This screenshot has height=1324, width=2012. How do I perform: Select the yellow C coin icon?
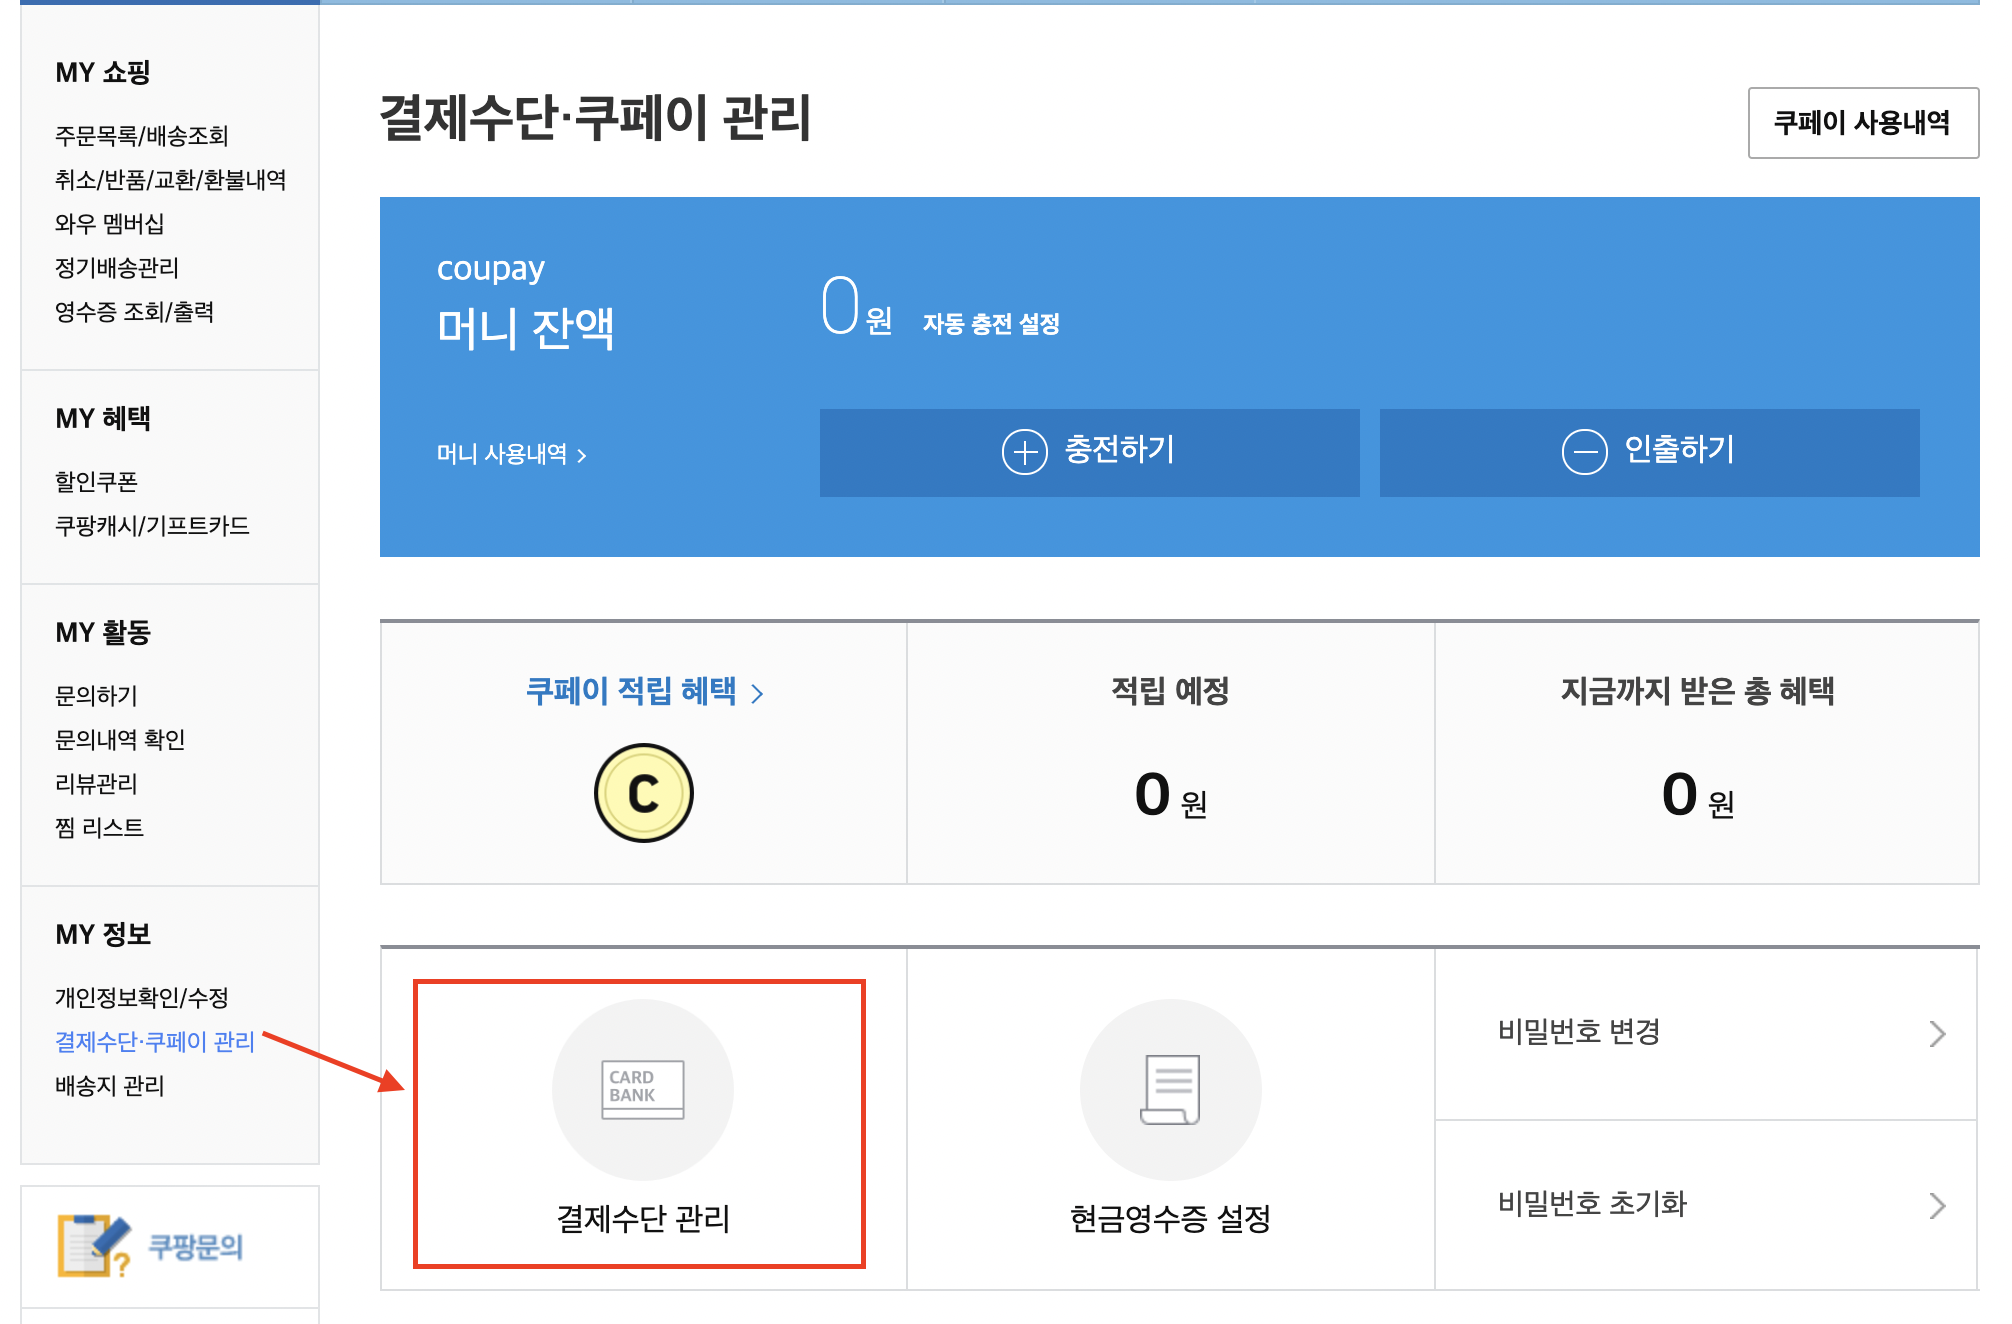pyautogui.click(x=643, y=791)
